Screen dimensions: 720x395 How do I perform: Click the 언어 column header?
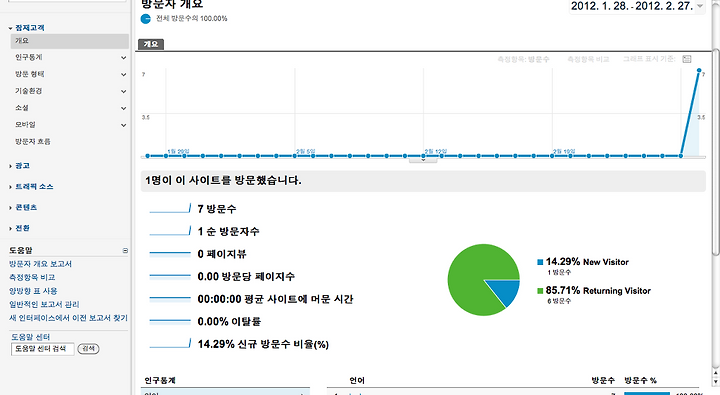click(x=357, y=380)
